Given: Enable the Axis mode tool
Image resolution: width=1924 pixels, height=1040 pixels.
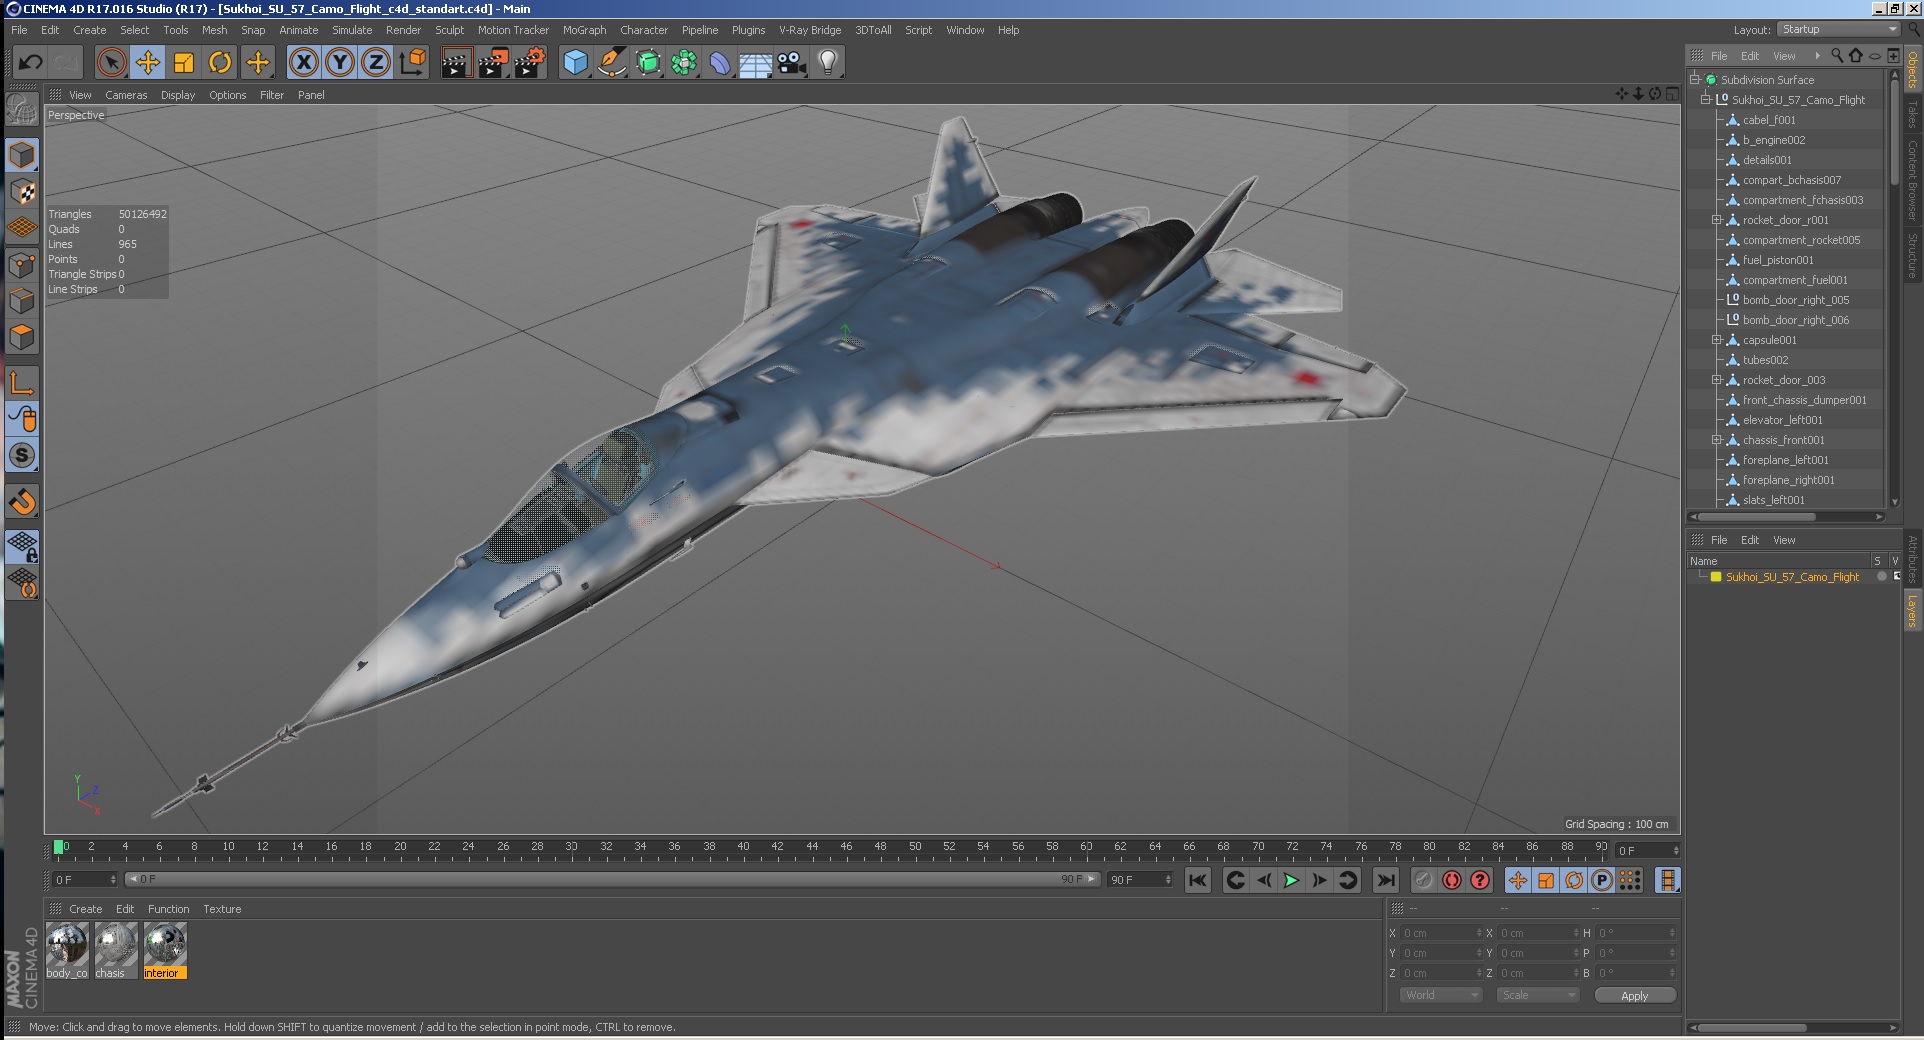Looking at the screenshot, I should pyautogui.click(x=22, y=382).
